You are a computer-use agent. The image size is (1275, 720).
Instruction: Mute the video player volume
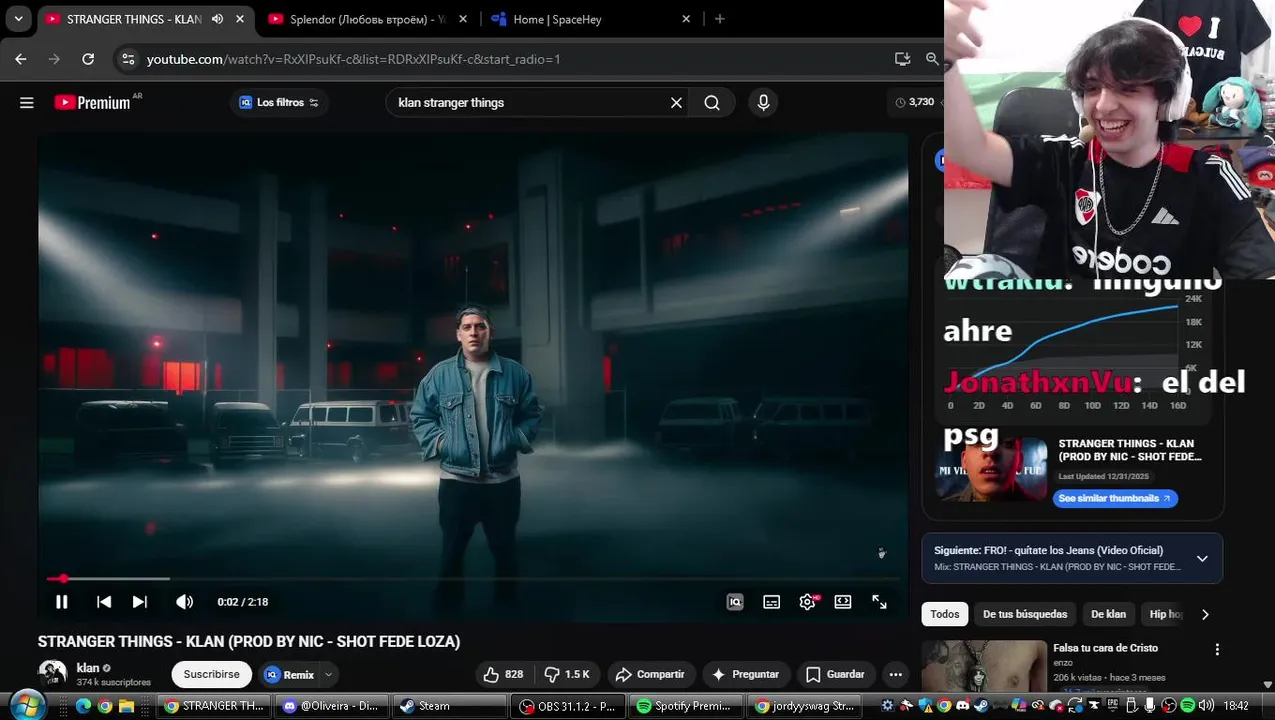pos(184,602)
